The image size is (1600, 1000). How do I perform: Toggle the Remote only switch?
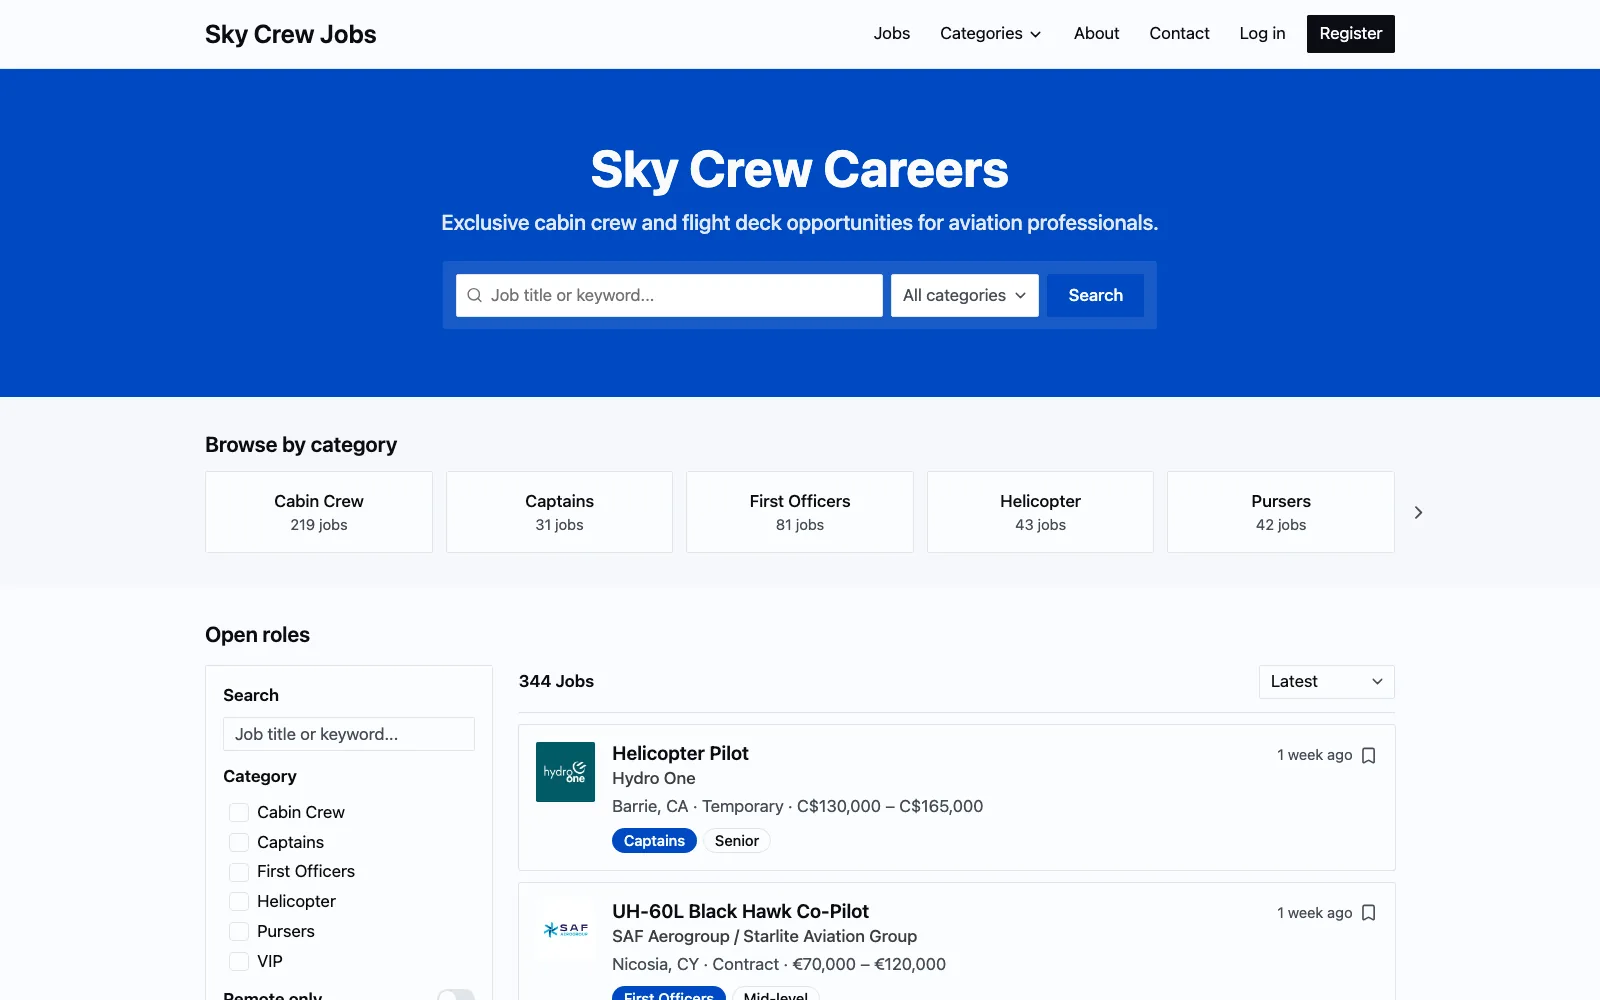pyautogui.click(x=456, y=995)
